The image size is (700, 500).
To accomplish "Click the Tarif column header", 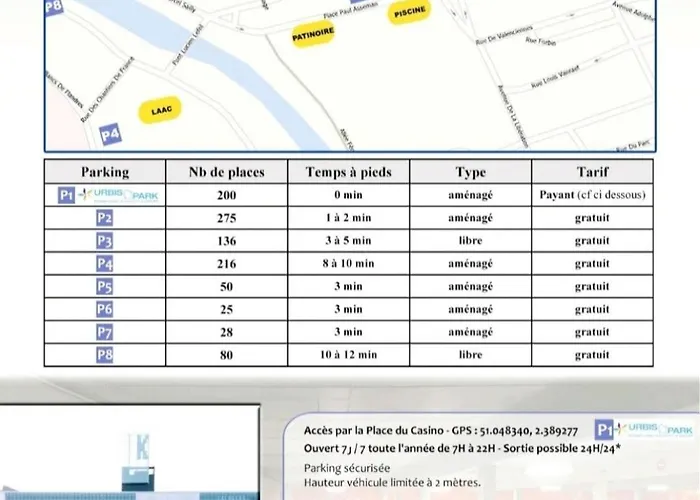I will tap(592, 172).
